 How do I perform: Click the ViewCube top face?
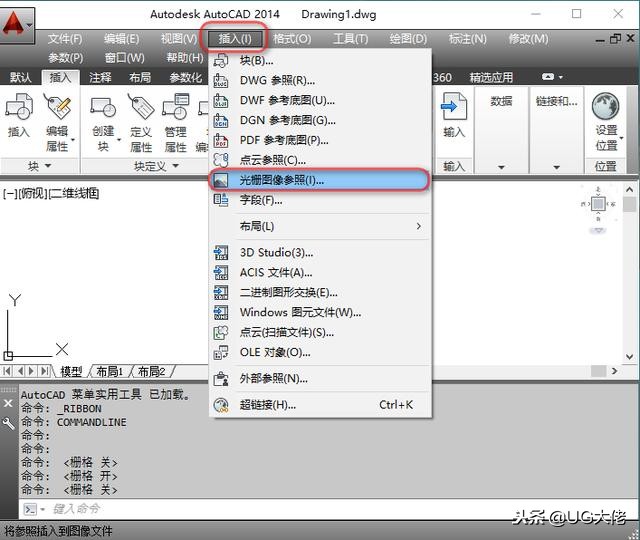pos(598,204)
